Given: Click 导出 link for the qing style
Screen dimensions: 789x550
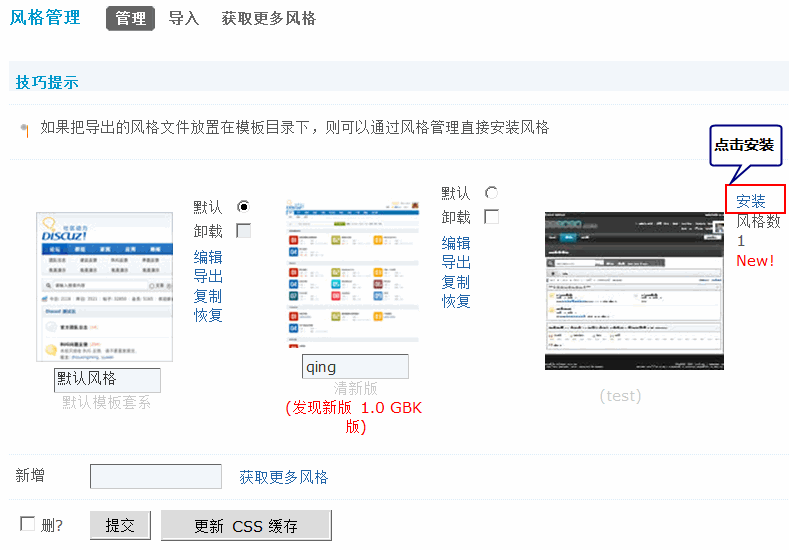Looking at the screenshot, I should 456,262.
